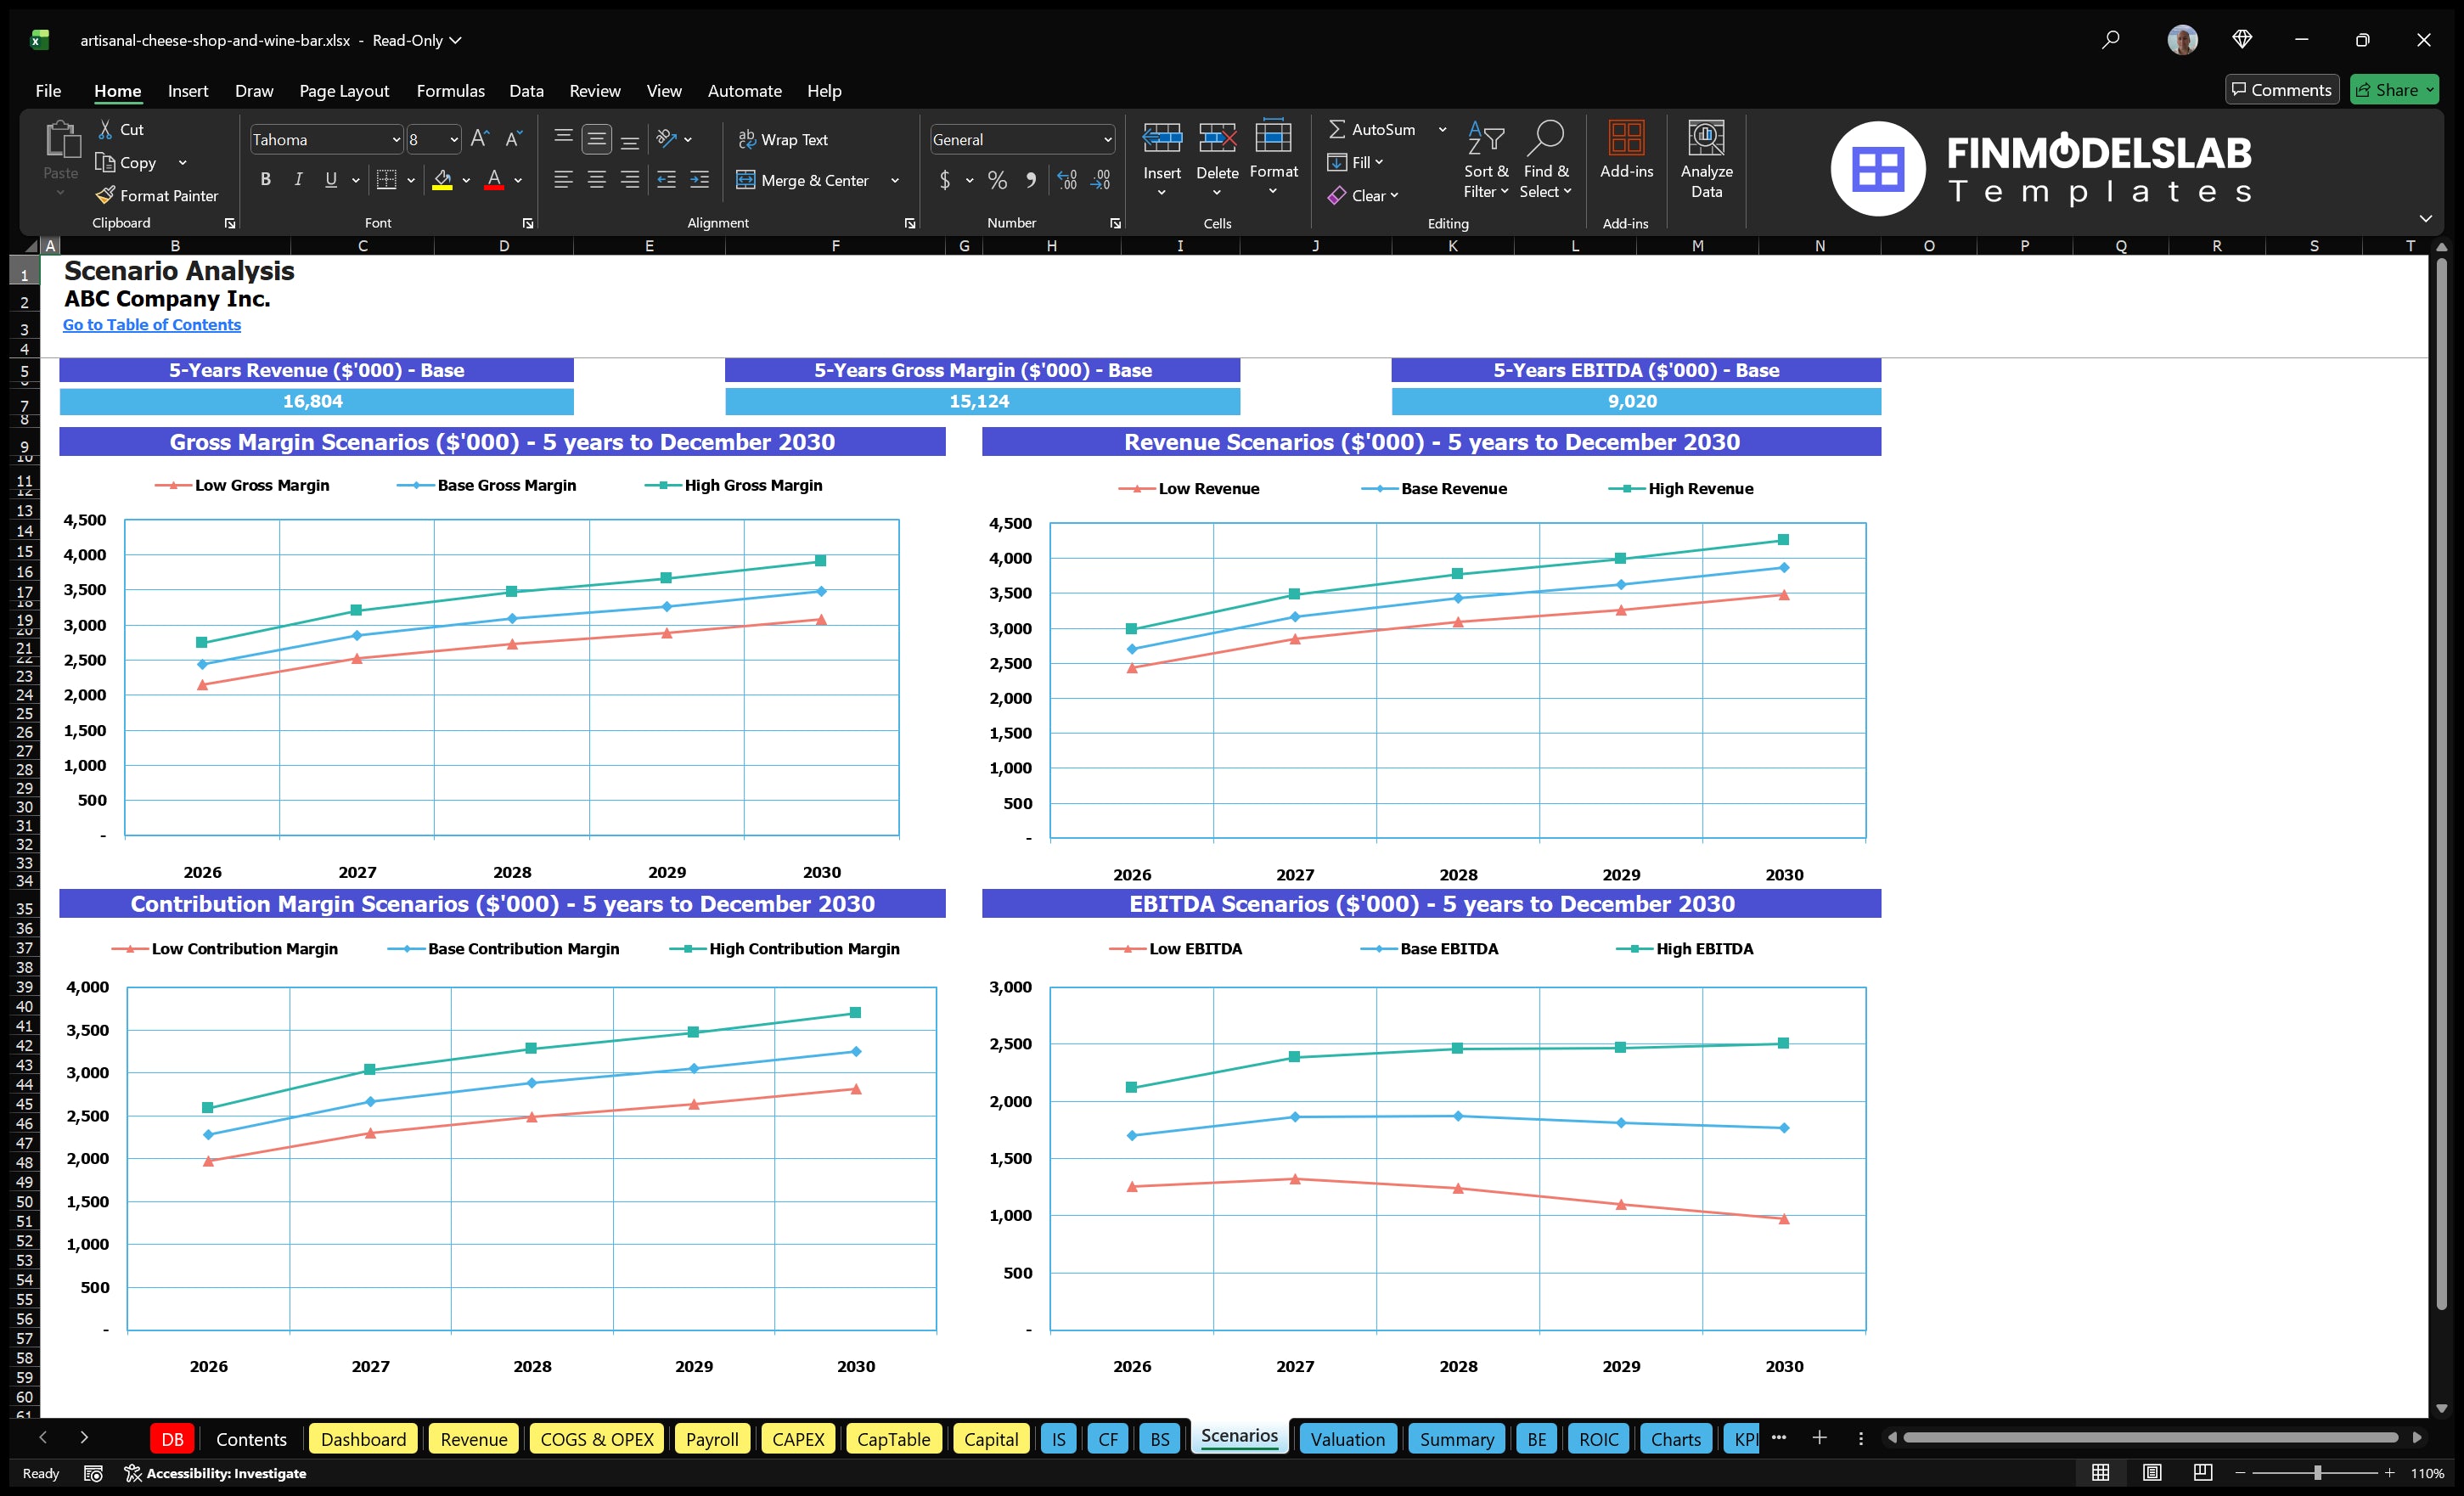Open Sort & Filter options
The width and height of the screenshot is (2464, 1496).
(x=1486, y=158)
